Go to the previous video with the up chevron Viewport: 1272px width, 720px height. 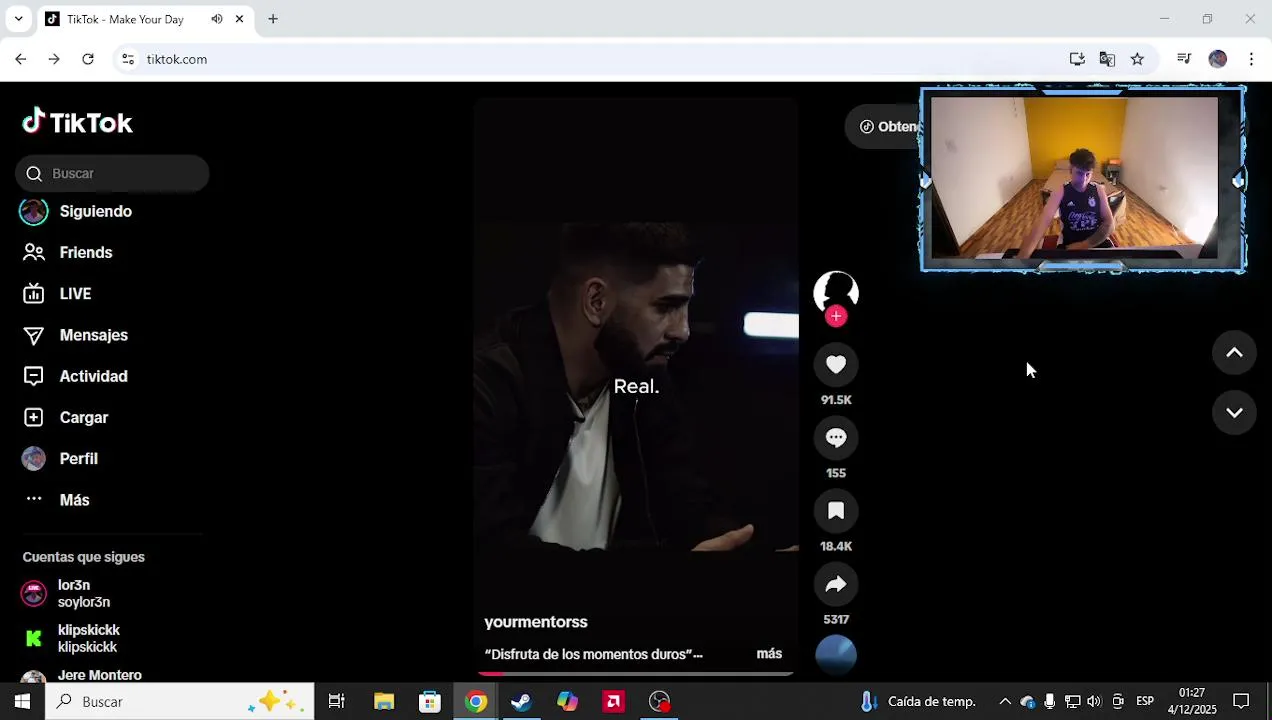[x=1234, y=353]
